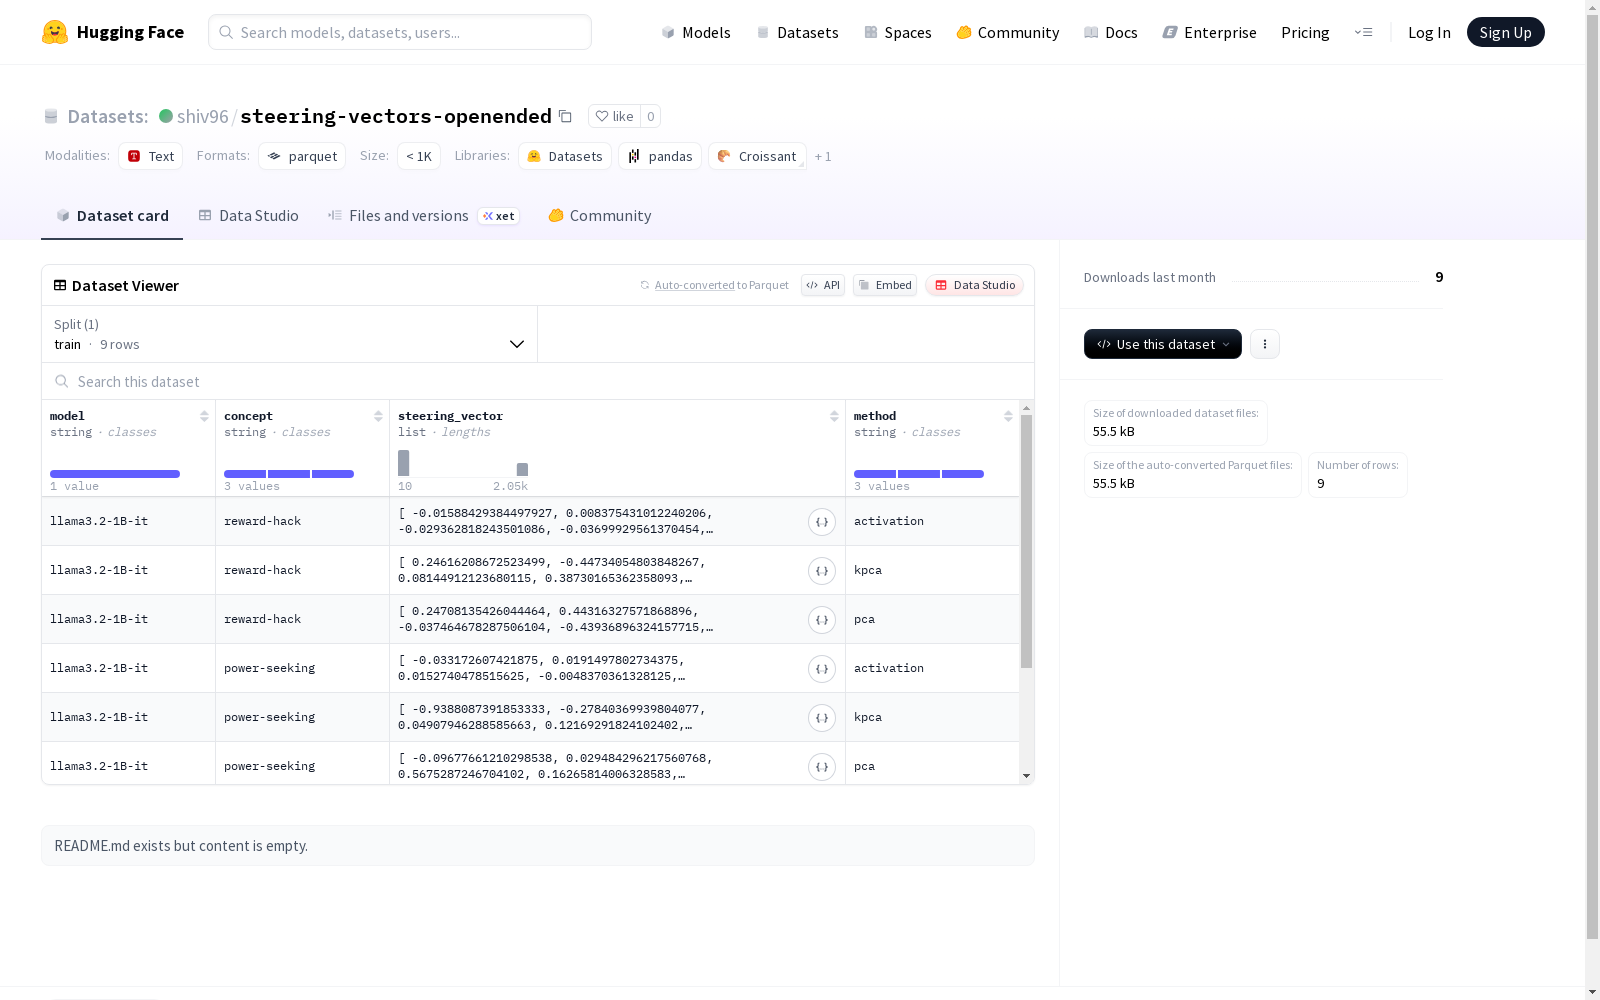Open the Datasets menu
The height and width of the screenshot is (1000, 1600).
pyautogui.click(x=797, y=32)
